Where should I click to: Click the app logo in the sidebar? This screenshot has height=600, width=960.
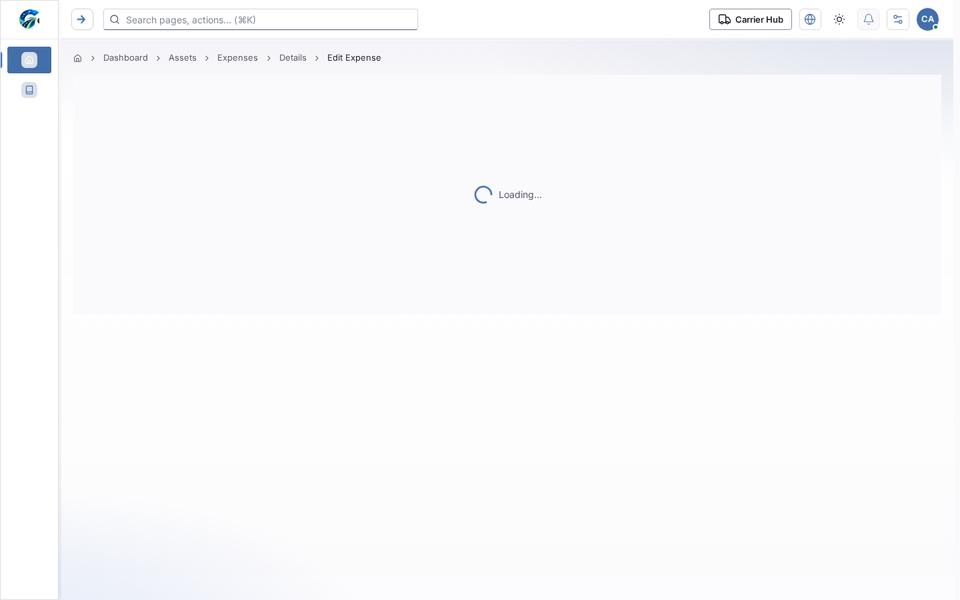pyautogui.click(x=29, y=19)
